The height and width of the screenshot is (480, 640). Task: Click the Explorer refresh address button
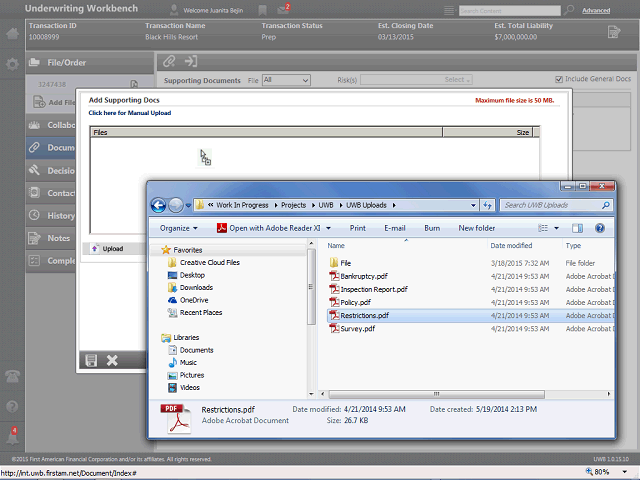pos(487,205)
